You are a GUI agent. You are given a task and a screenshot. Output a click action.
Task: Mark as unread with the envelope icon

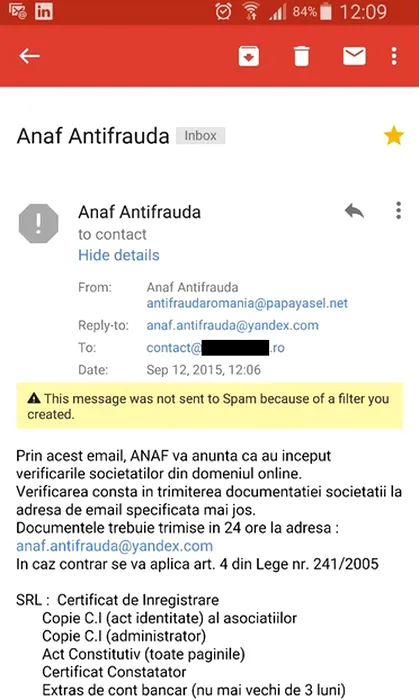[x=354, y=56]
